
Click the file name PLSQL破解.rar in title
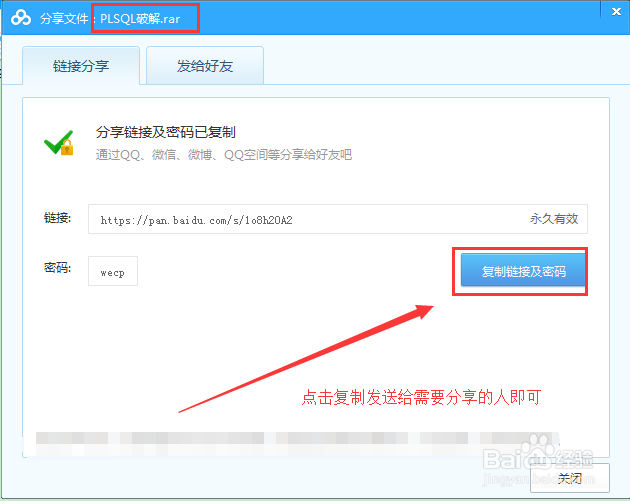click(x=140, y=18)
